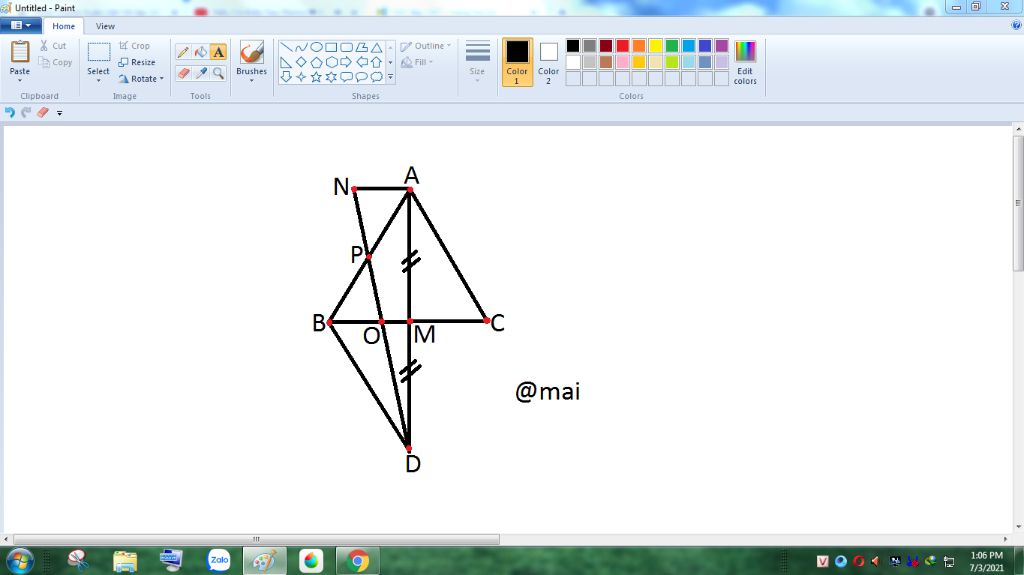Choose the Oval shape

click(316, 47)
